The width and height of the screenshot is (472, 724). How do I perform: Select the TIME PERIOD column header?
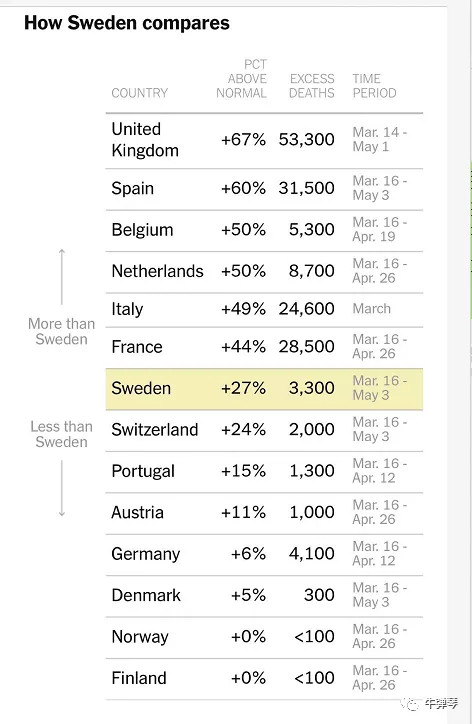point(374,86)
